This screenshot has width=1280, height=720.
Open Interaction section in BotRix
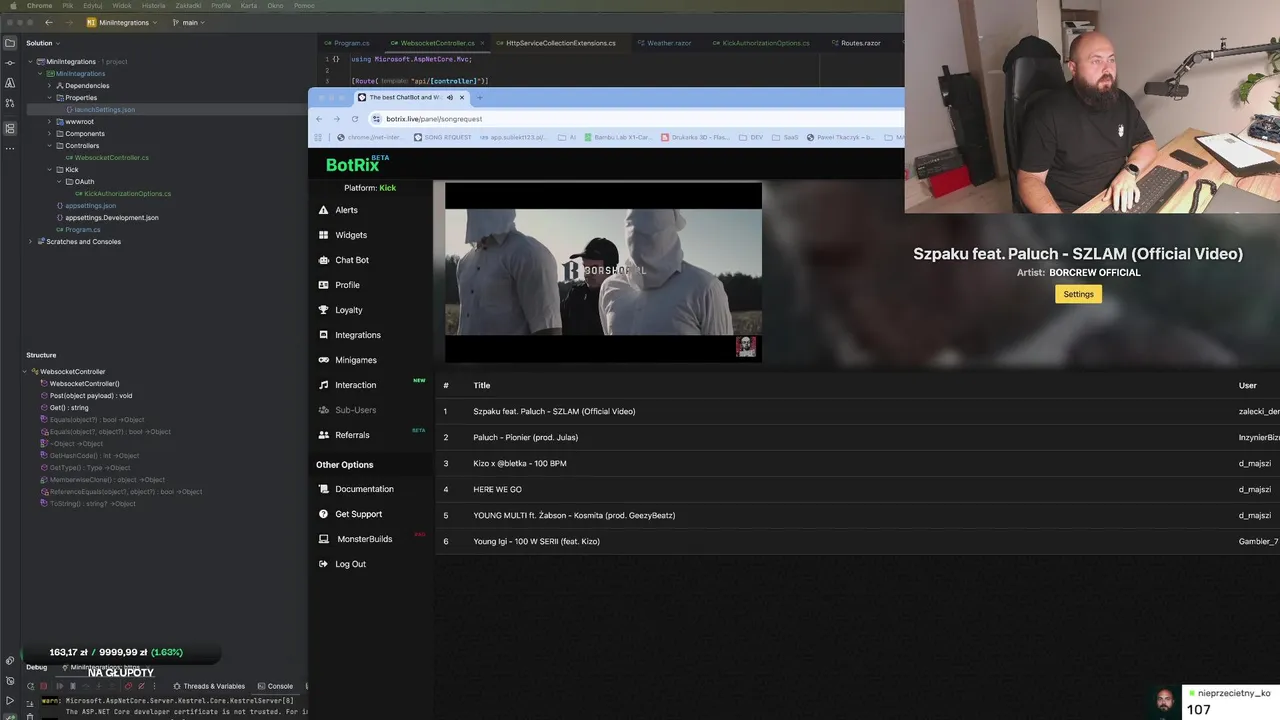347,385
